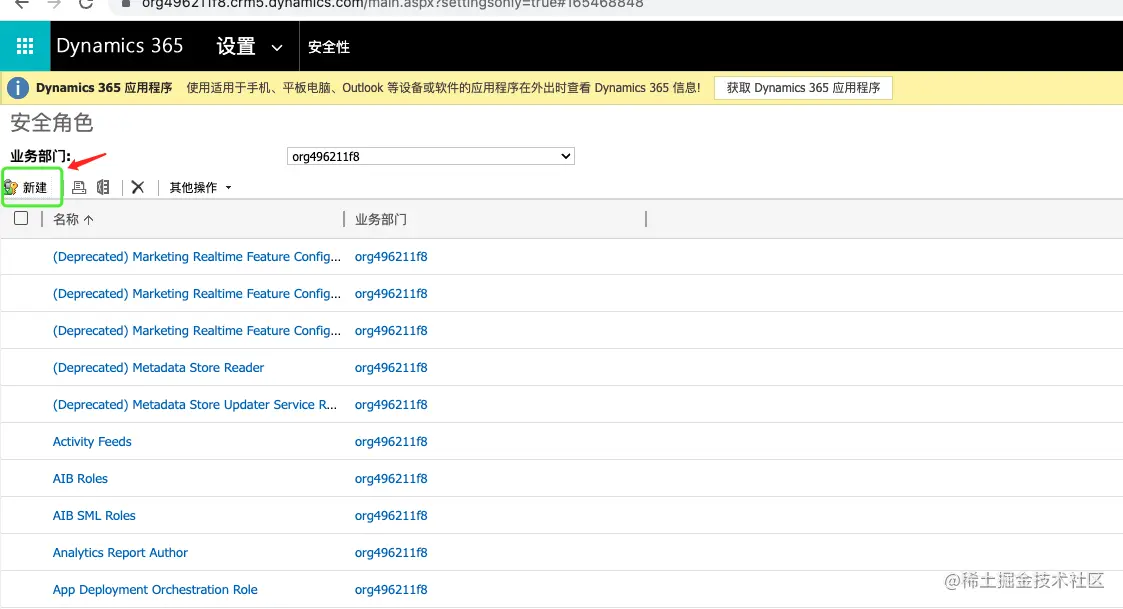This screenshot has width=1123, height=609.
Task: Open App Deployment Orchestration Role
Action: (x=155, y=590)
